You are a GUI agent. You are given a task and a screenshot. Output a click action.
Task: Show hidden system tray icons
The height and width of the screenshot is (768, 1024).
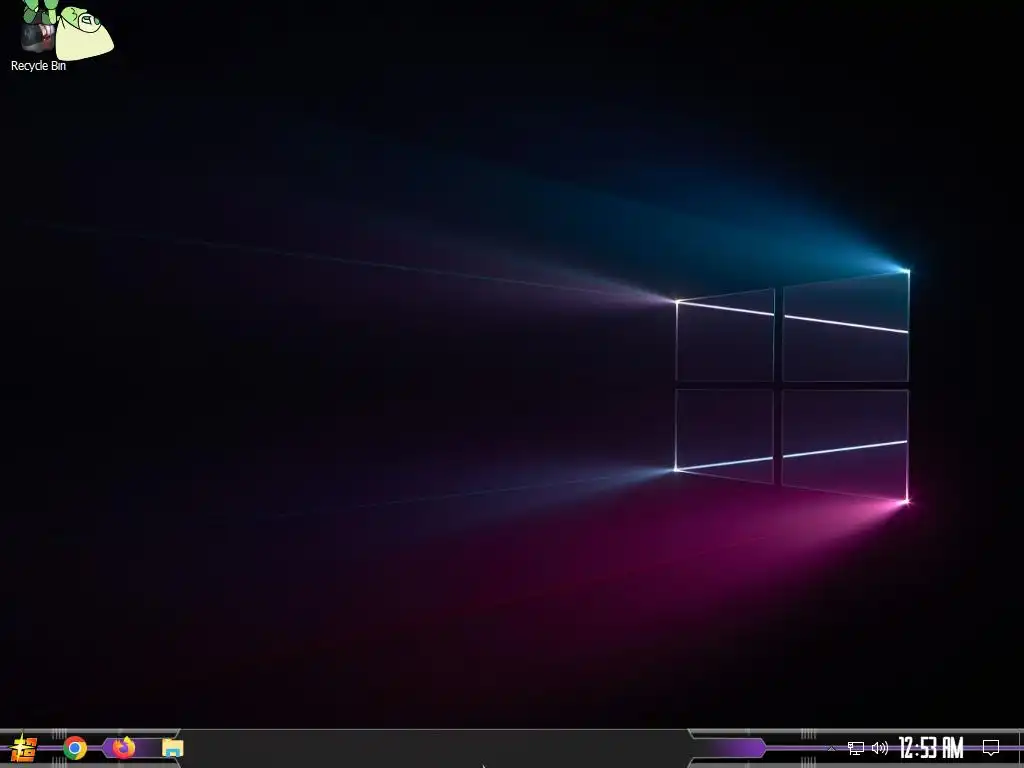[x=831, y=748]
